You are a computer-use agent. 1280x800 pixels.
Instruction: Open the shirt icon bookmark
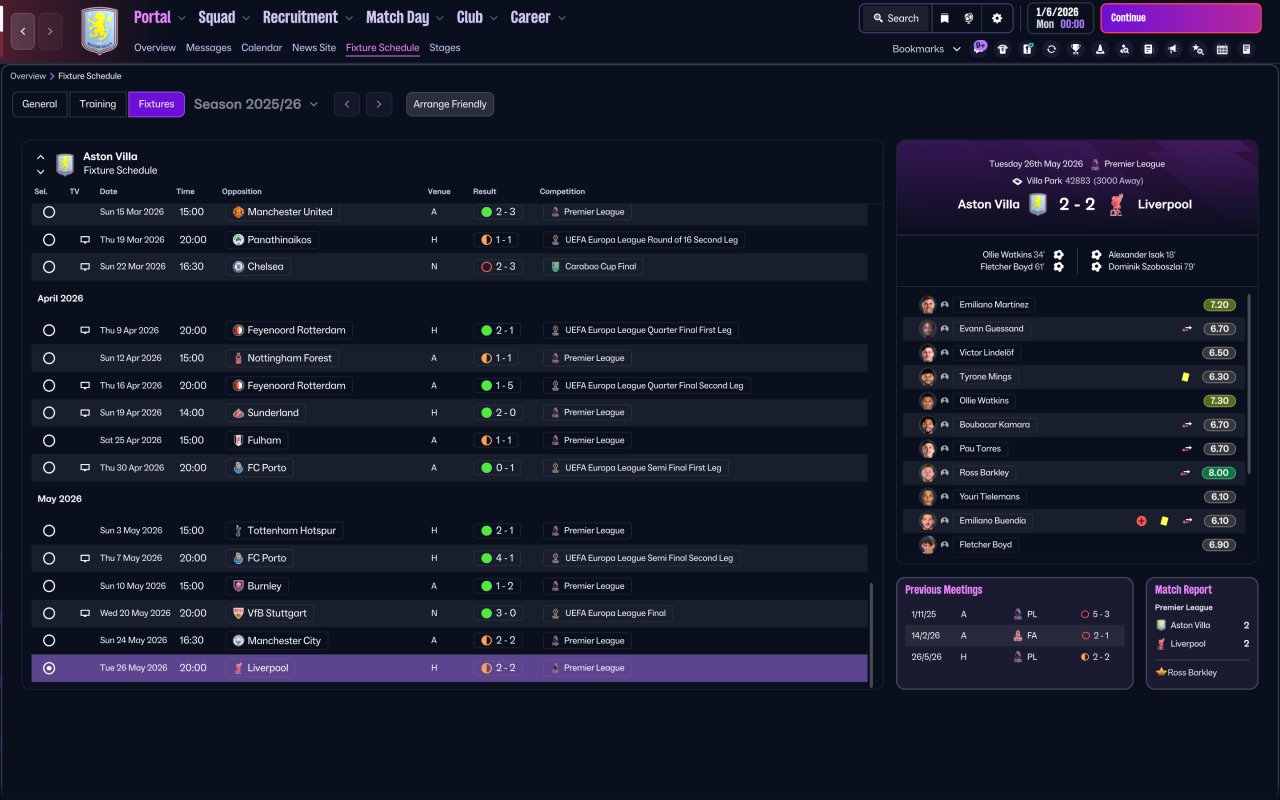(1003, 49)
